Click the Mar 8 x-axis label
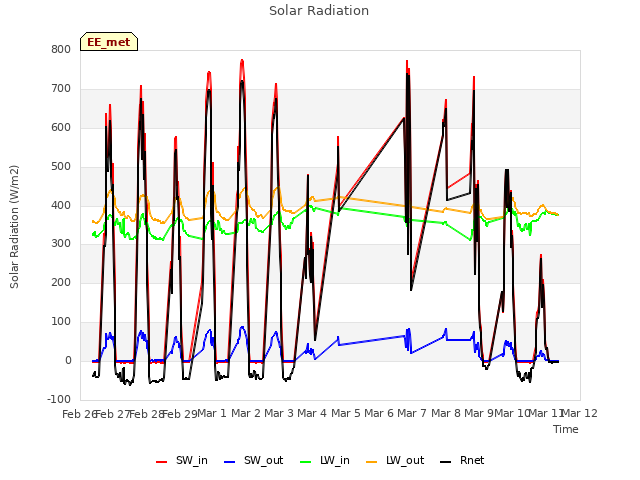This screenshot has height=480, width=640. click(446, 413)
